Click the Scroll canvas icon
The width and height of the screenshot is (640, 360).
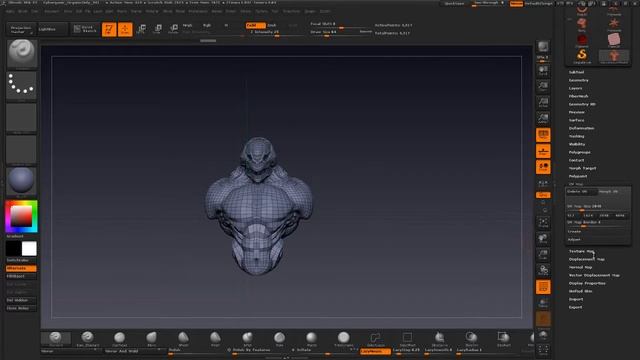[x=543, y=71]
